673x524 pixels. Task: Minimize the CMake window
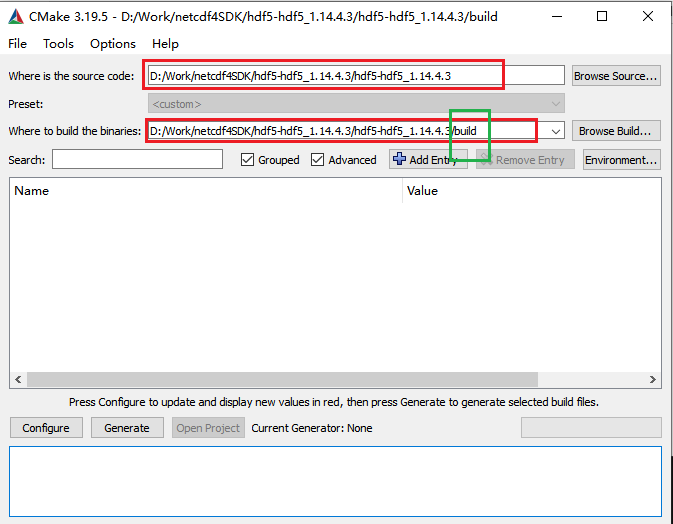(x=557, y=16)
